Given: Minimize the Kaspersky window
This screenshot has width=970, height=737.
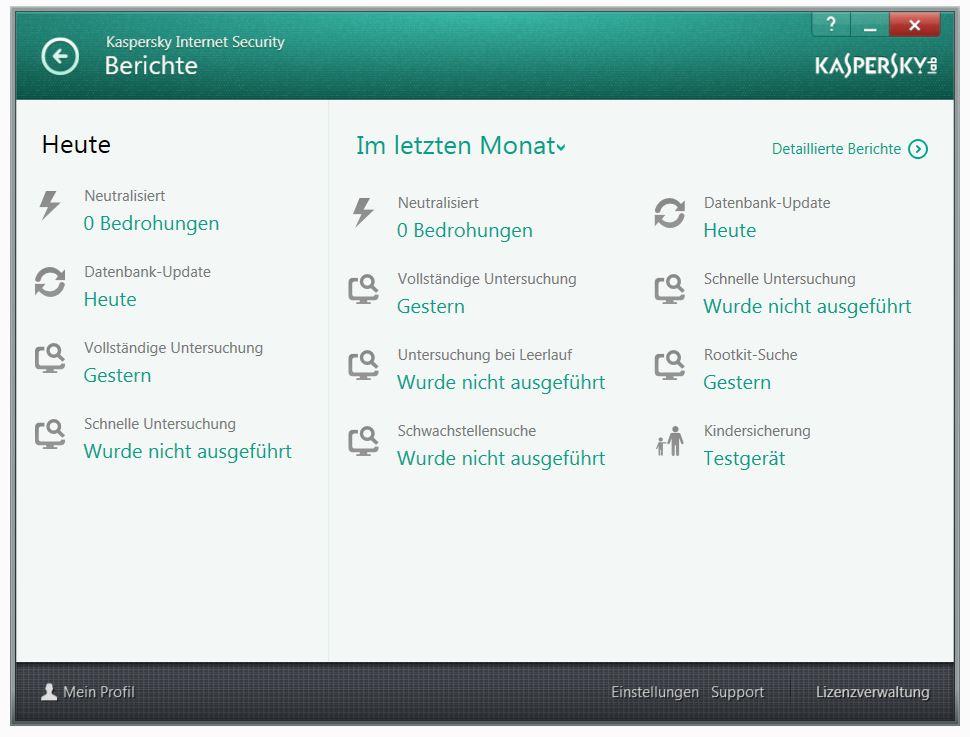Looking at the screenshot, I should [870, 25].
